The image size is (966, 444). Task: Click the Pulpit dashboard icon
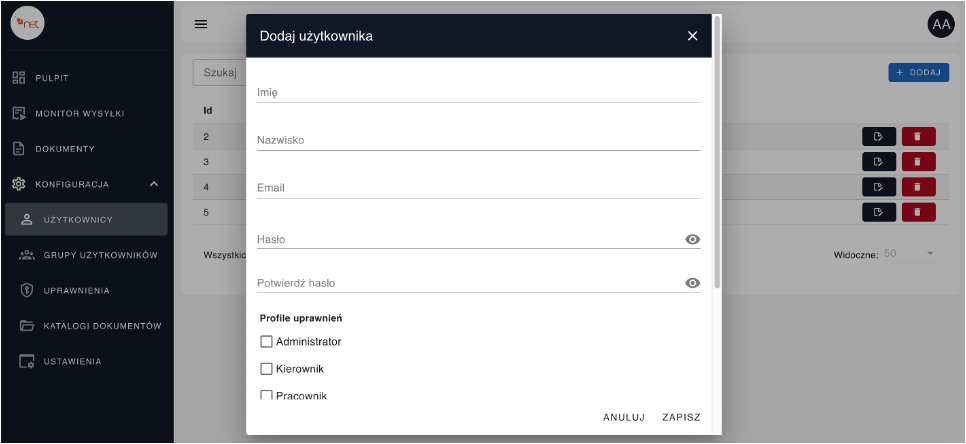point(18,78)
